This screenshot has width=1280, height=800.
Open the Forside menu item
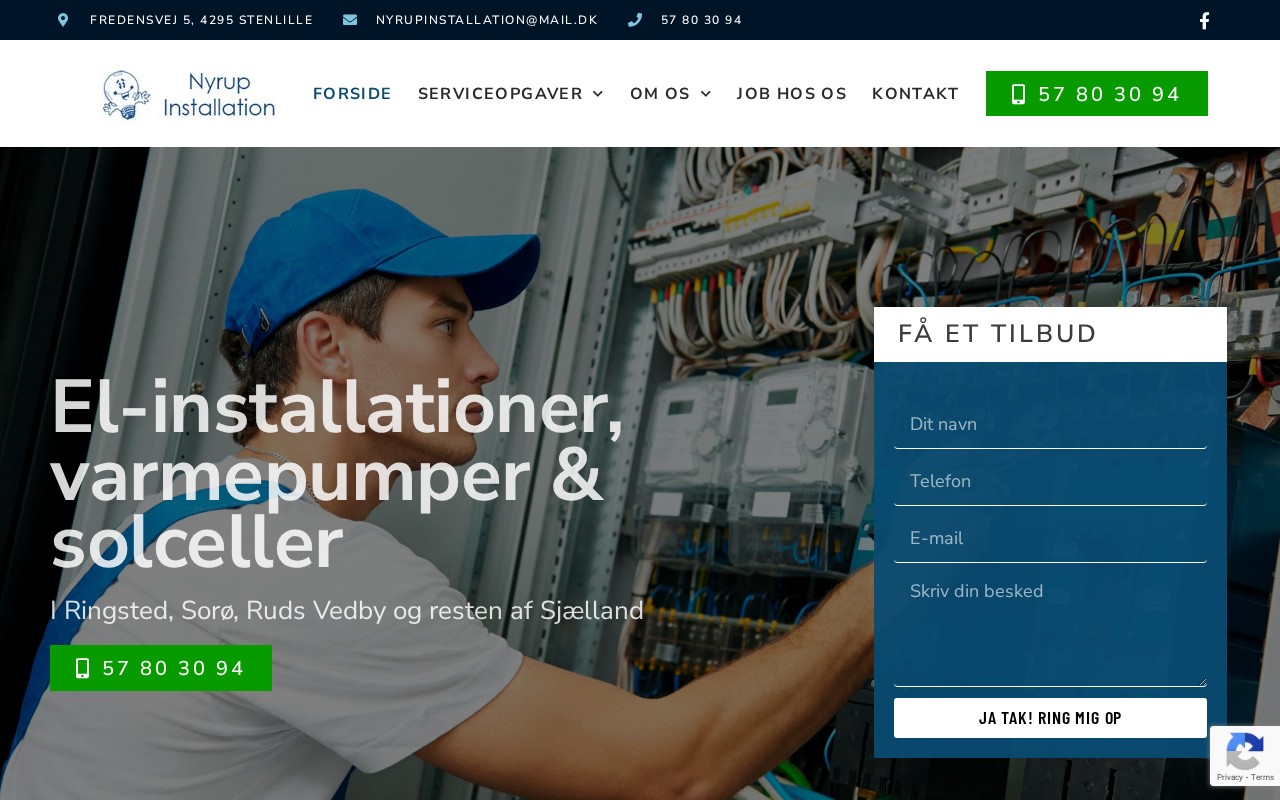tap(352, 94)
